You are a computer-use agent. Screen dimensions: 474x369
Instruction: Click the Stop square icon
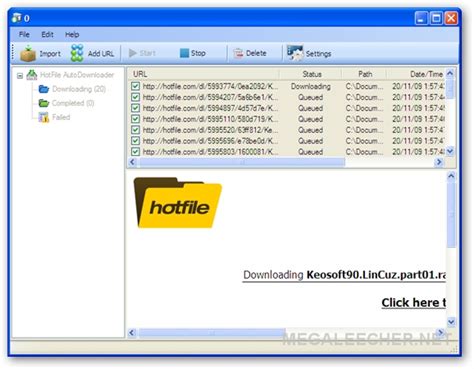[x=184, y=53]
